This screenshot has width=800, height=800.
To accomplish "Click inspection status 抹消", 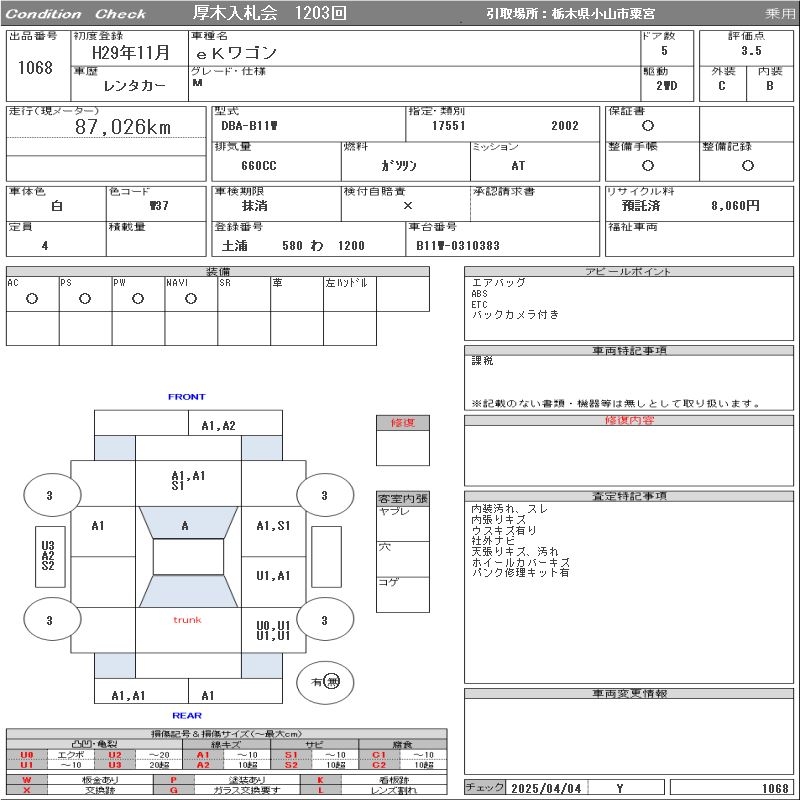I will click(255, 206).
